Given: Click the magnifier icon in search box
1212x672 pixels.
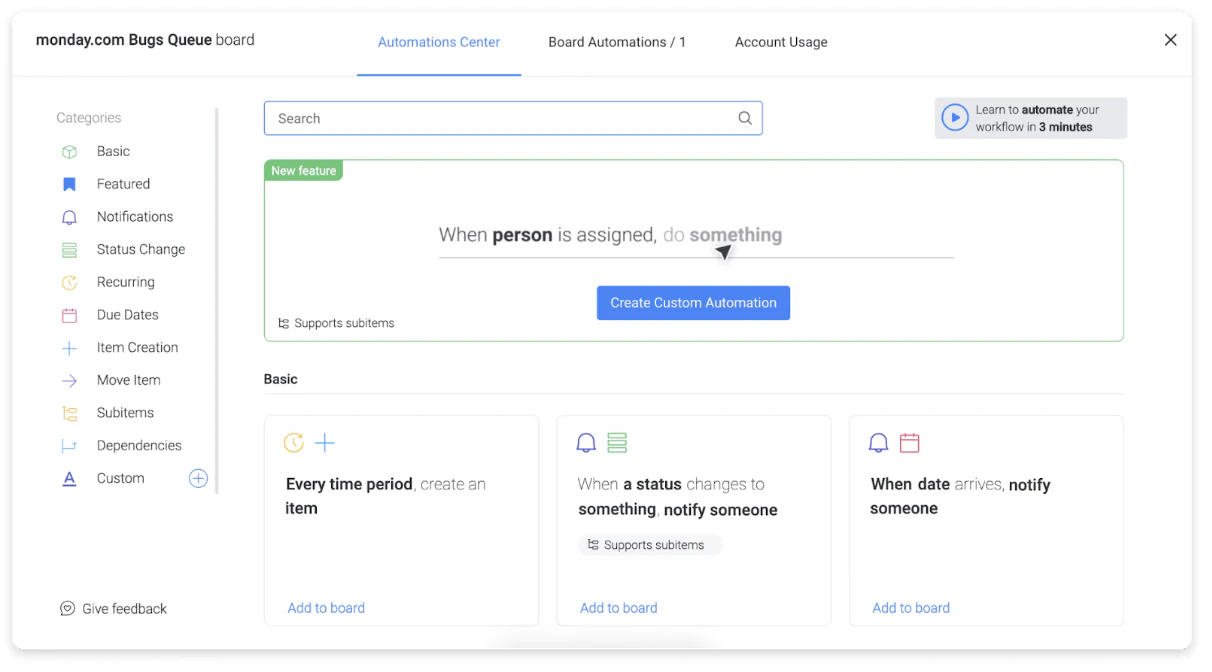Looking at the screenshot, I should pos(745,118).
